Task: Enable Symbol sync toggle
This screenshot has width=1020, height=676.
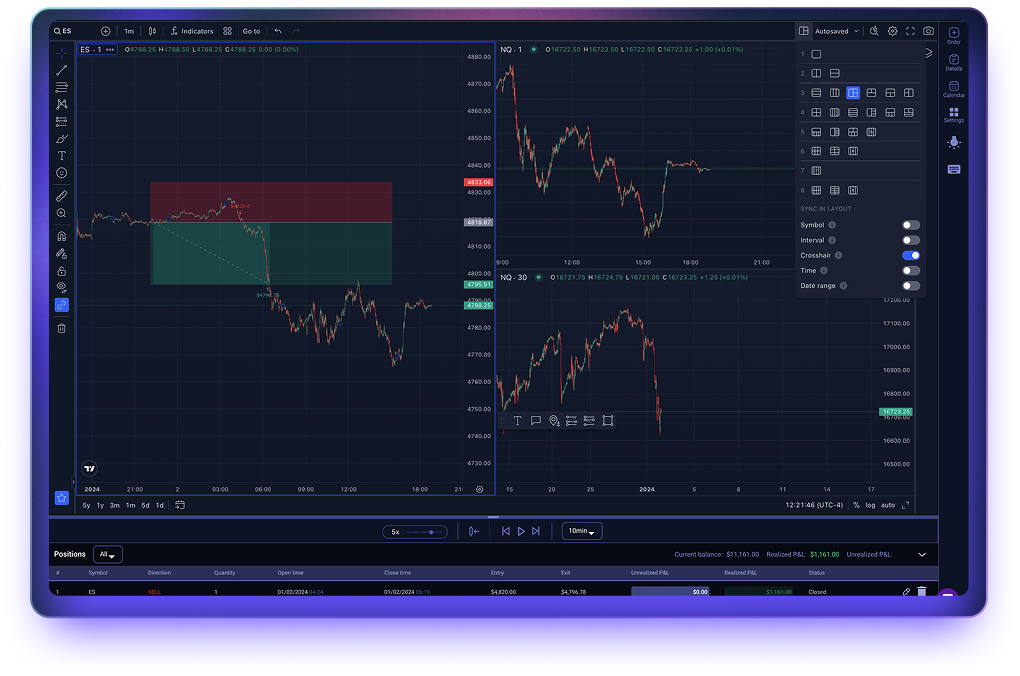Action: [911, 225]
